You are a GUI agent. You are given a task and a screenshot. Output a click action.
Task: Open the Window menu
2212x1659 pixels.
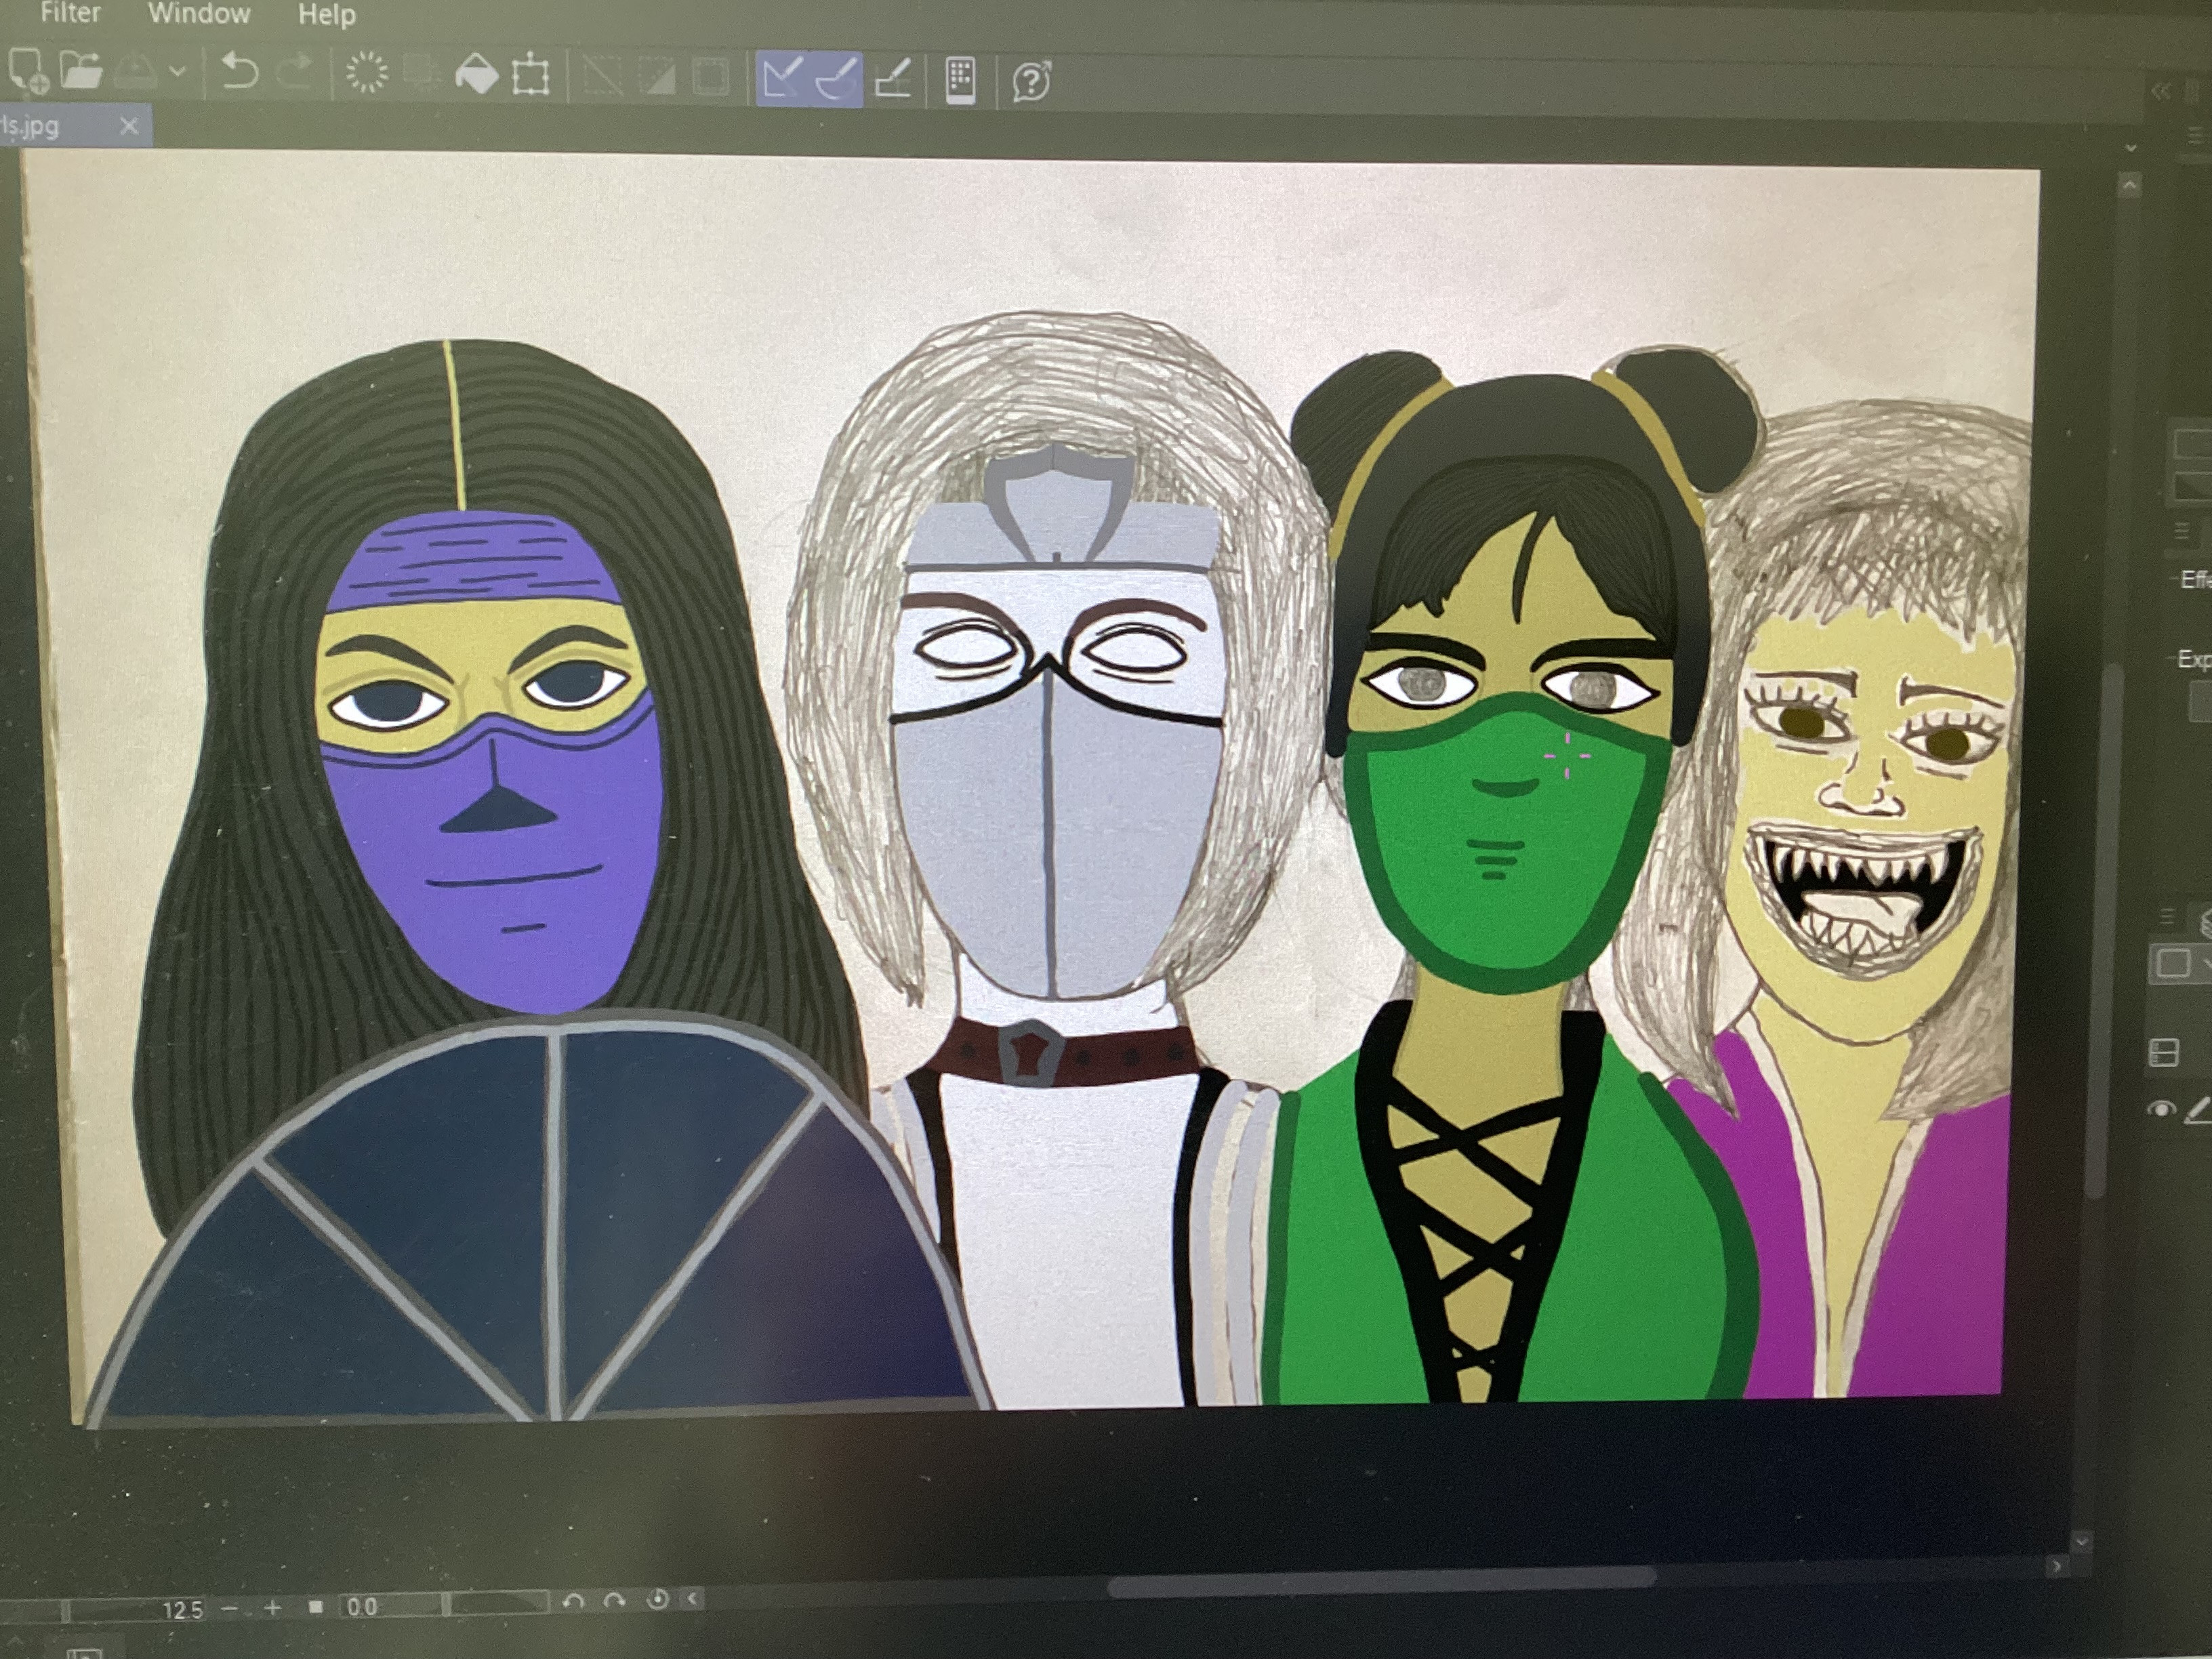pos(199,14)
